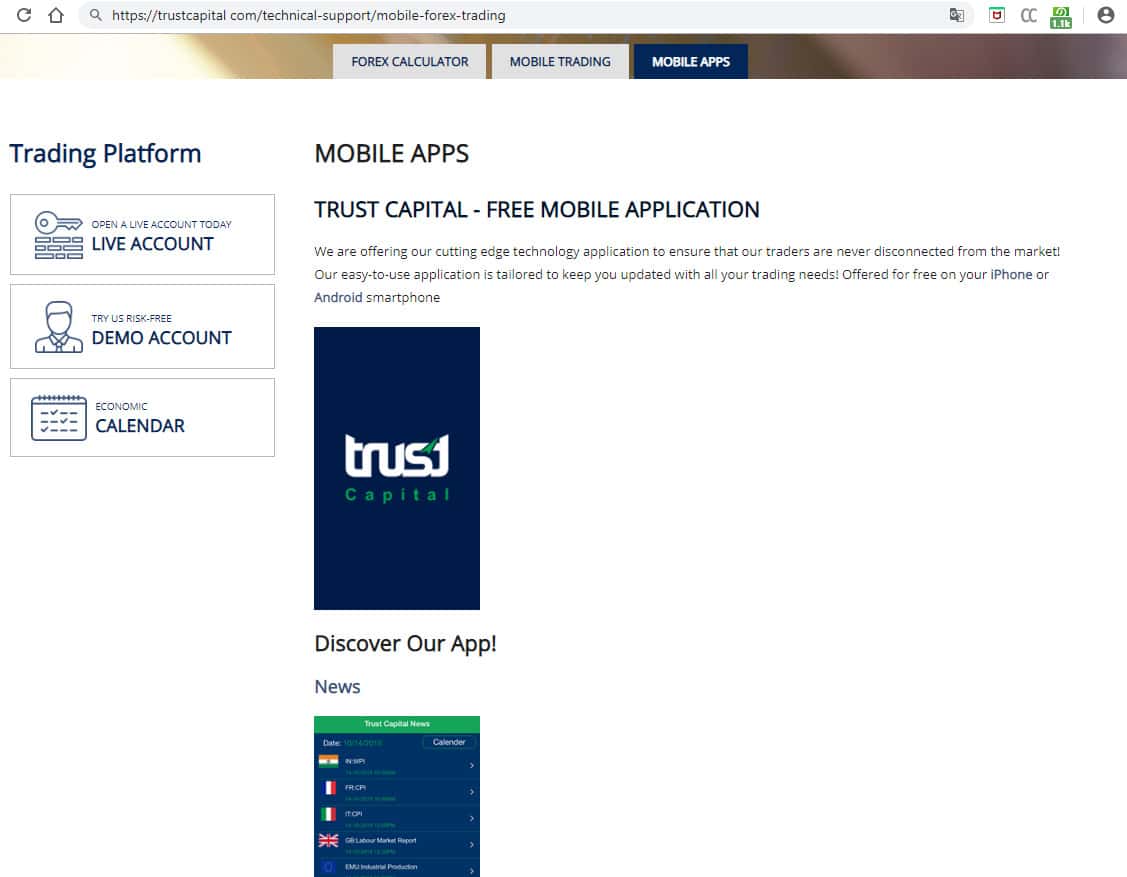Expand the EMU Industrial Production chevron
Viewport: 1127px width, 877px height.
(x=472, y=871)
